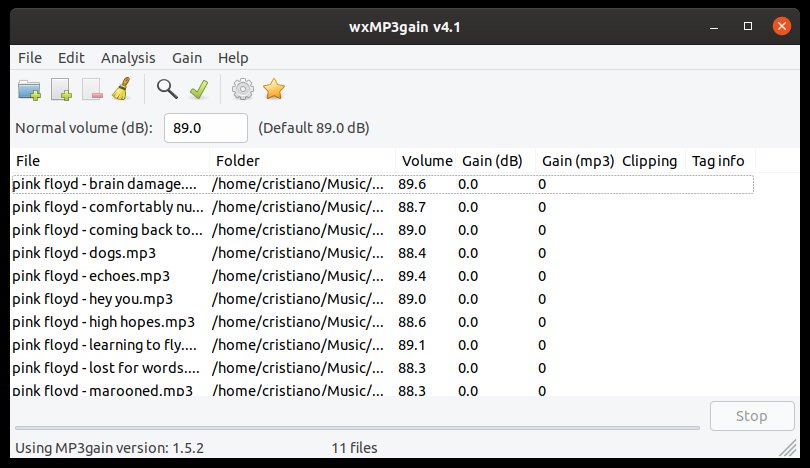810x468 pixels.
Task: Click the Clipping column header
Action: tap(649, 161)
